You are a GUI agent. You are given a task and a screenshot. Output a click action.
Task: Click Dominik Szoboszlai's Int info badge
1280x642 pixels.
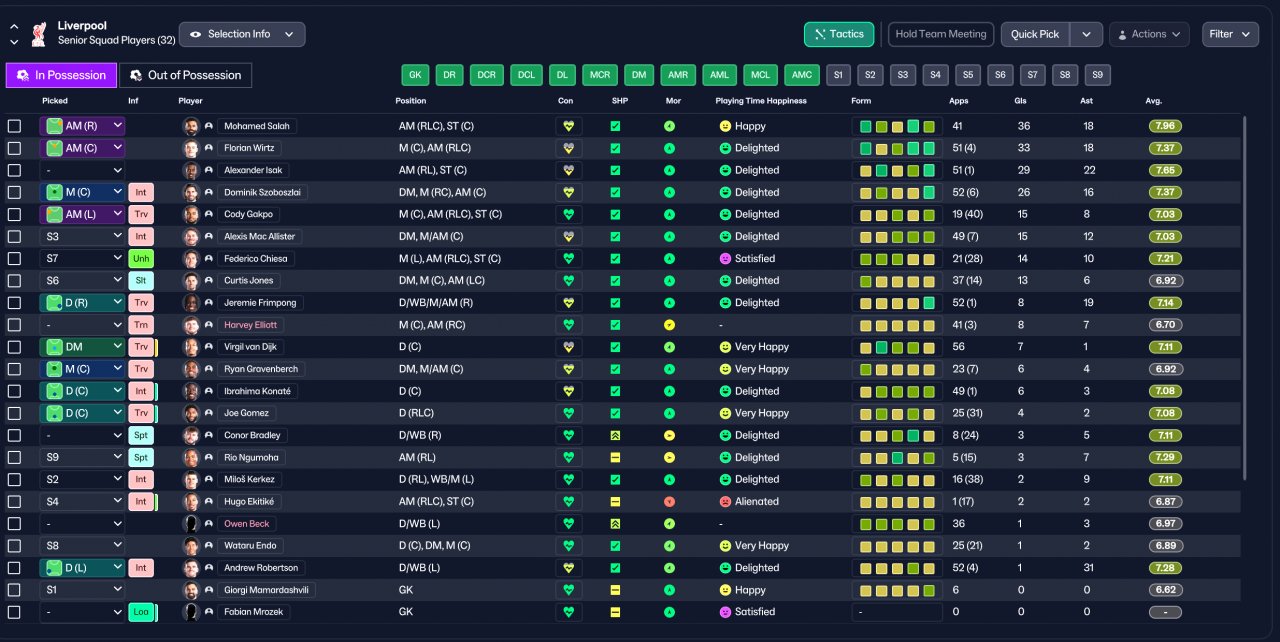tap(141, 192)
